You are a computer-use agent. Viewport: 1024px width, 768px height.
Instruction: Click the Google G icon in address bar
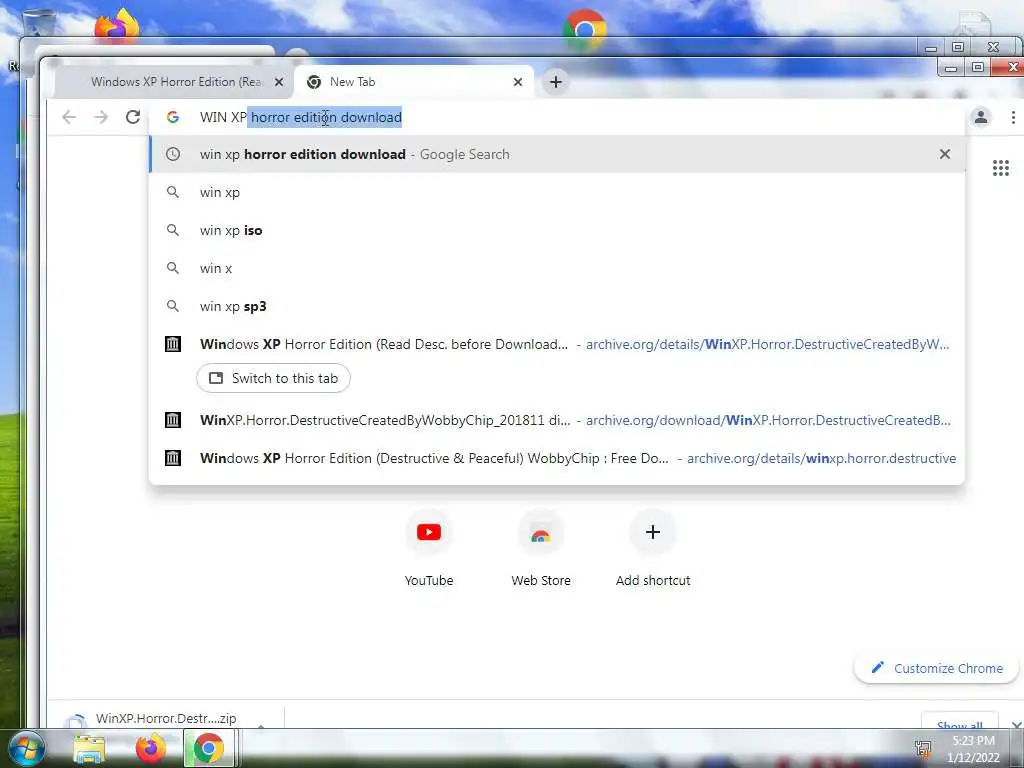(x=173, y=117)
